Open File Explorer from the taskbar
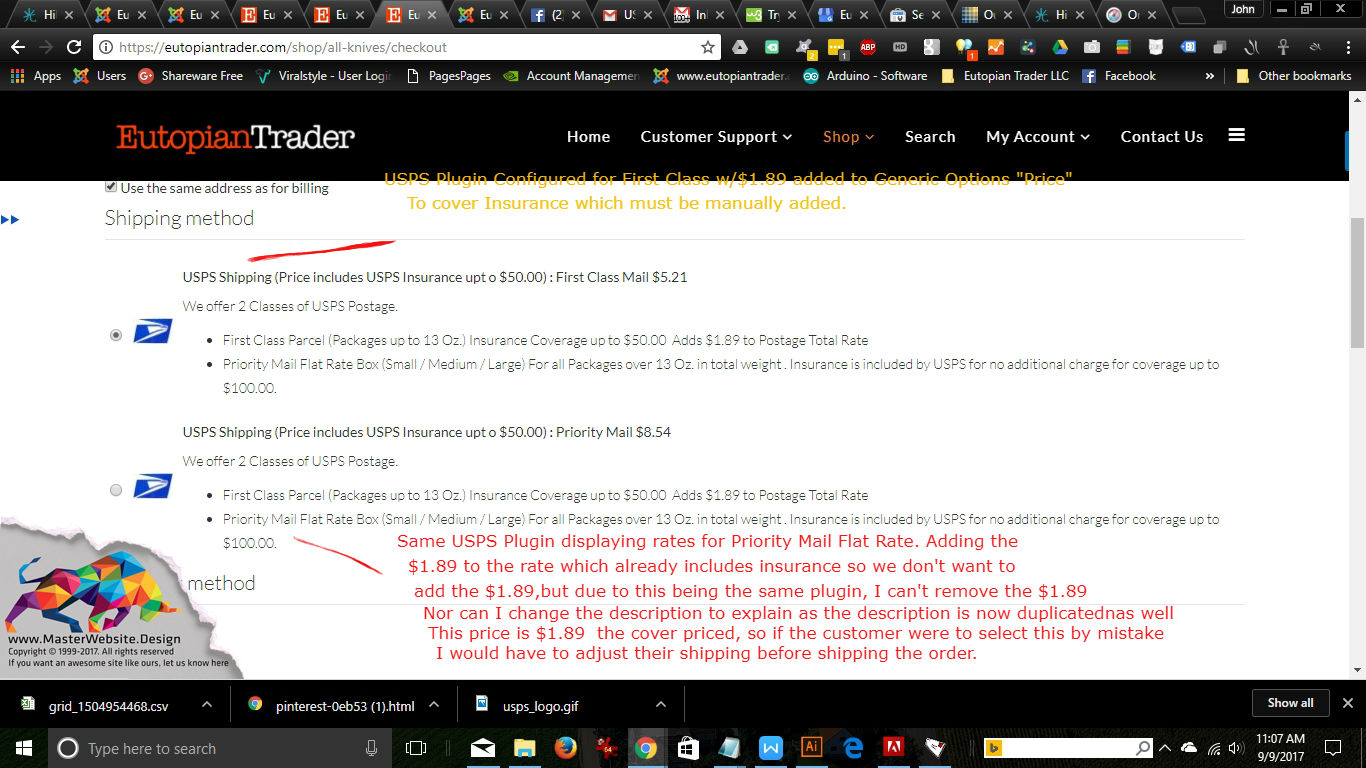The width and height of the screenshot is (1366, 768). (524, 748)
